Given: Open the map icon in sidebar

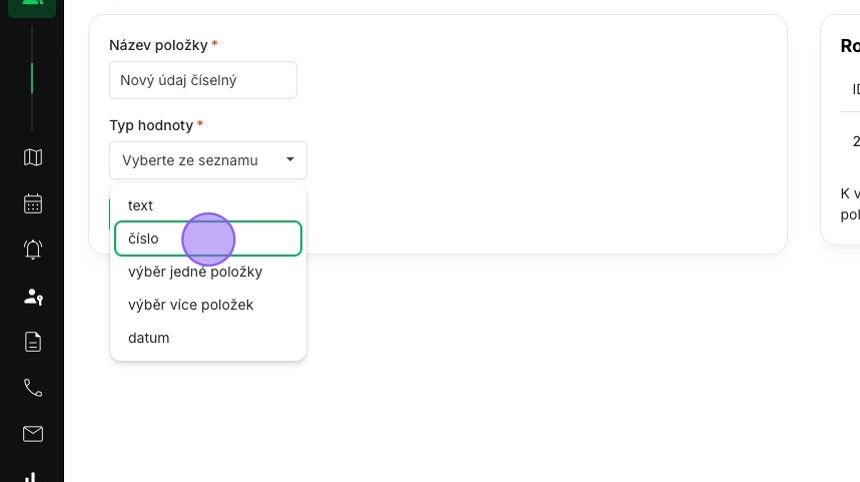Looking at the screenshot, I should (33, 157).
